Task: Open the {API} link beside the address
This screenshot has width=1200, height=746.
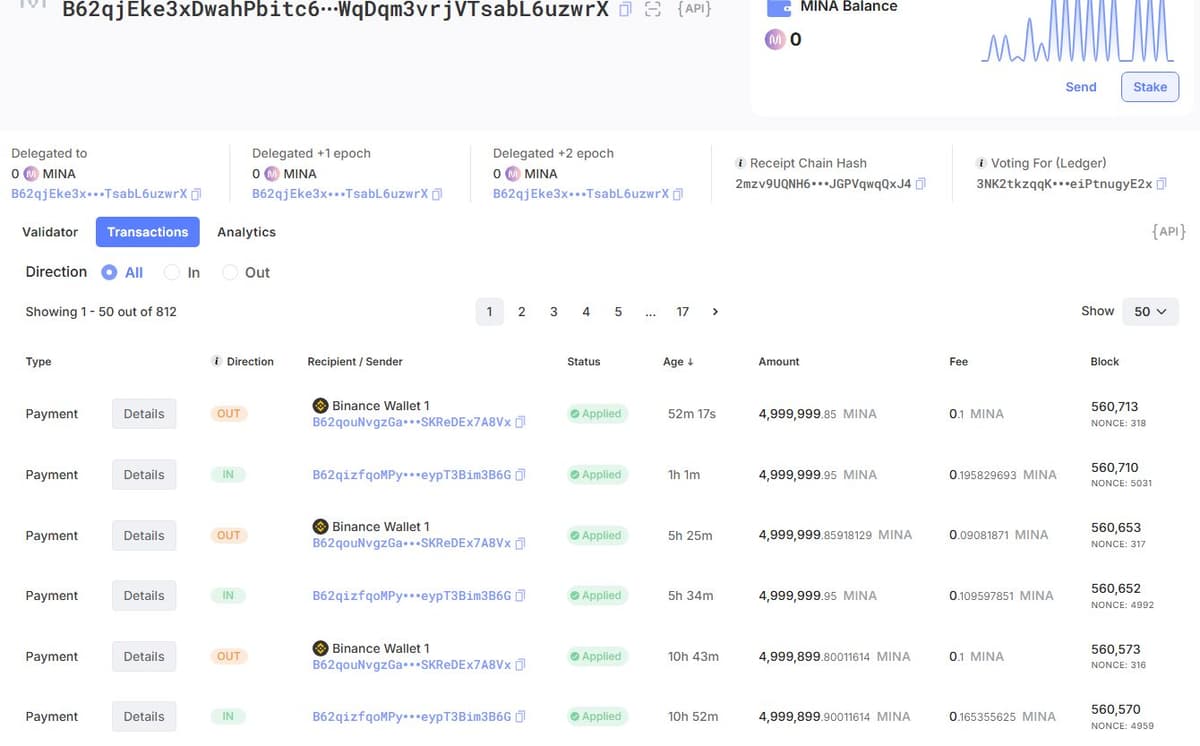Action: click(x=694, y=10)
